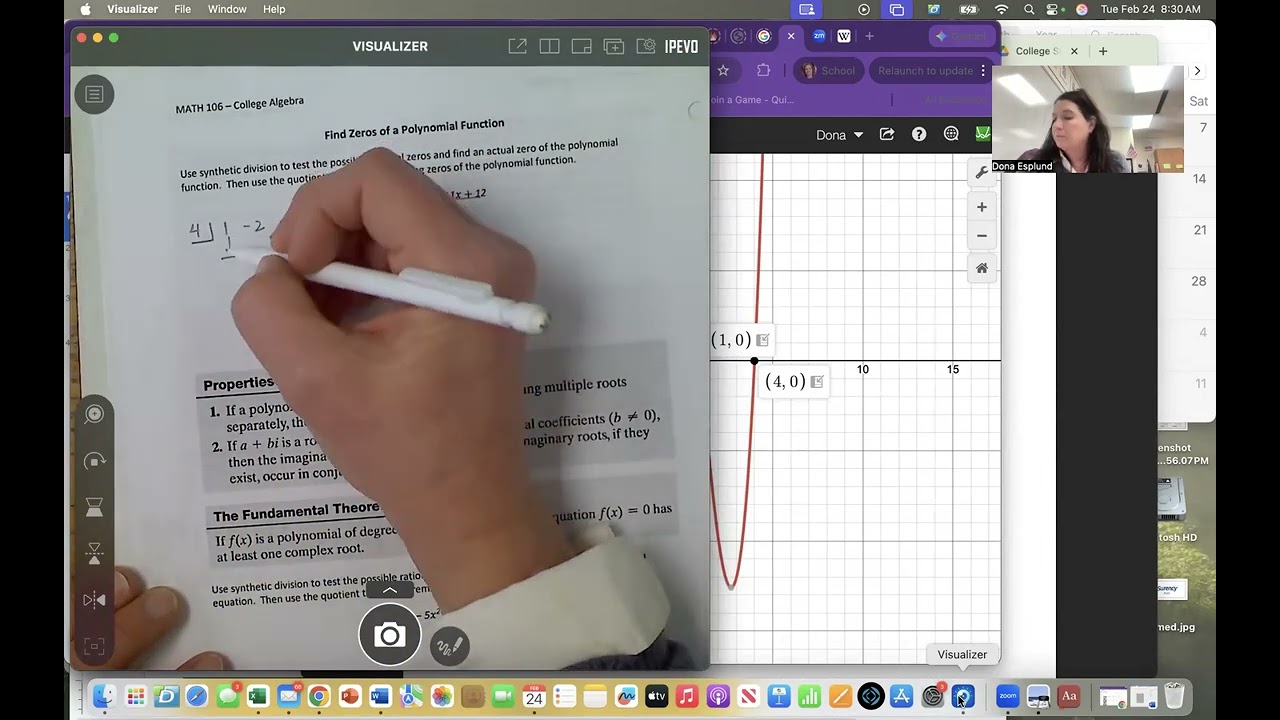Open new tab in the College window
Viewport: 1280px width, 720px height.
[x=1103, y=51]
